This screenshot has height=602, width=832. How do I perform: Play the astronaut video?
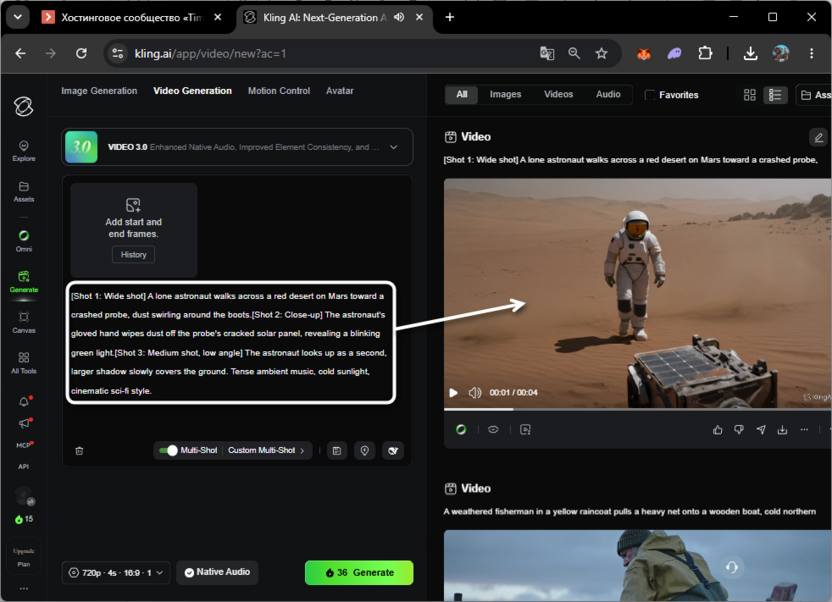click(x=453, y=392)
